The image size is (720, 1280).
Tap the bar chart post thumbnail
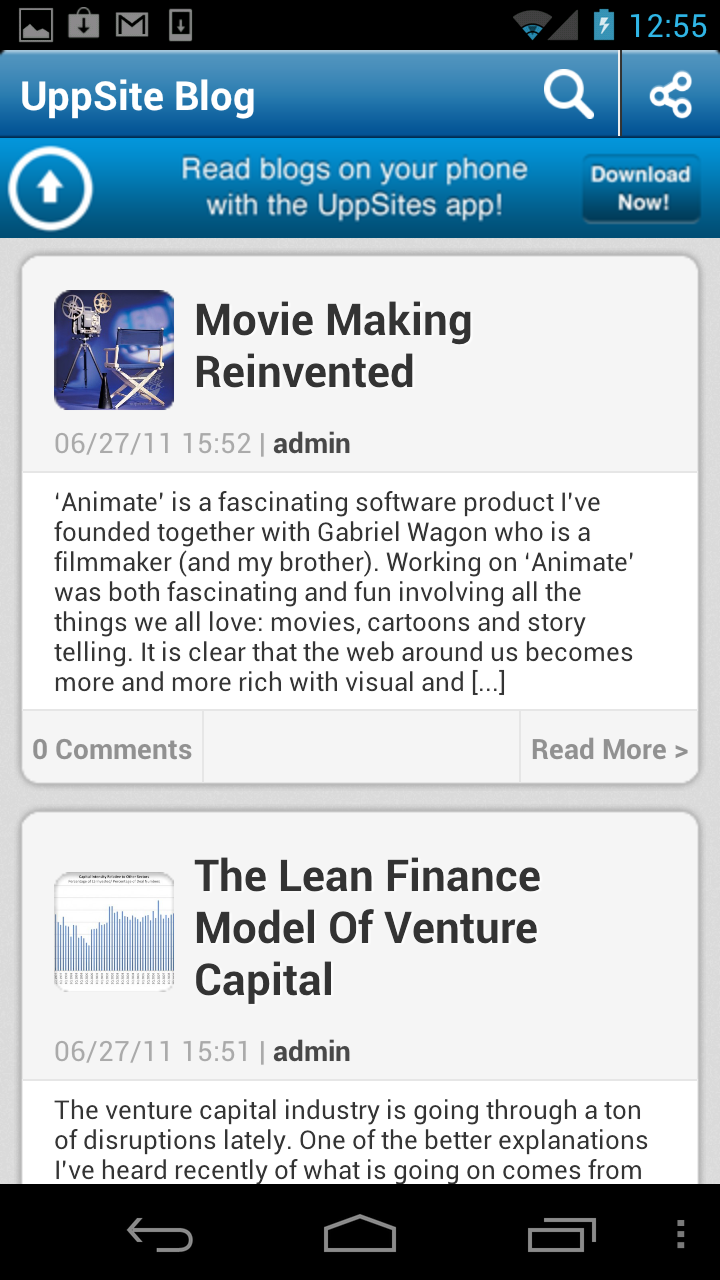click(114, 932)
